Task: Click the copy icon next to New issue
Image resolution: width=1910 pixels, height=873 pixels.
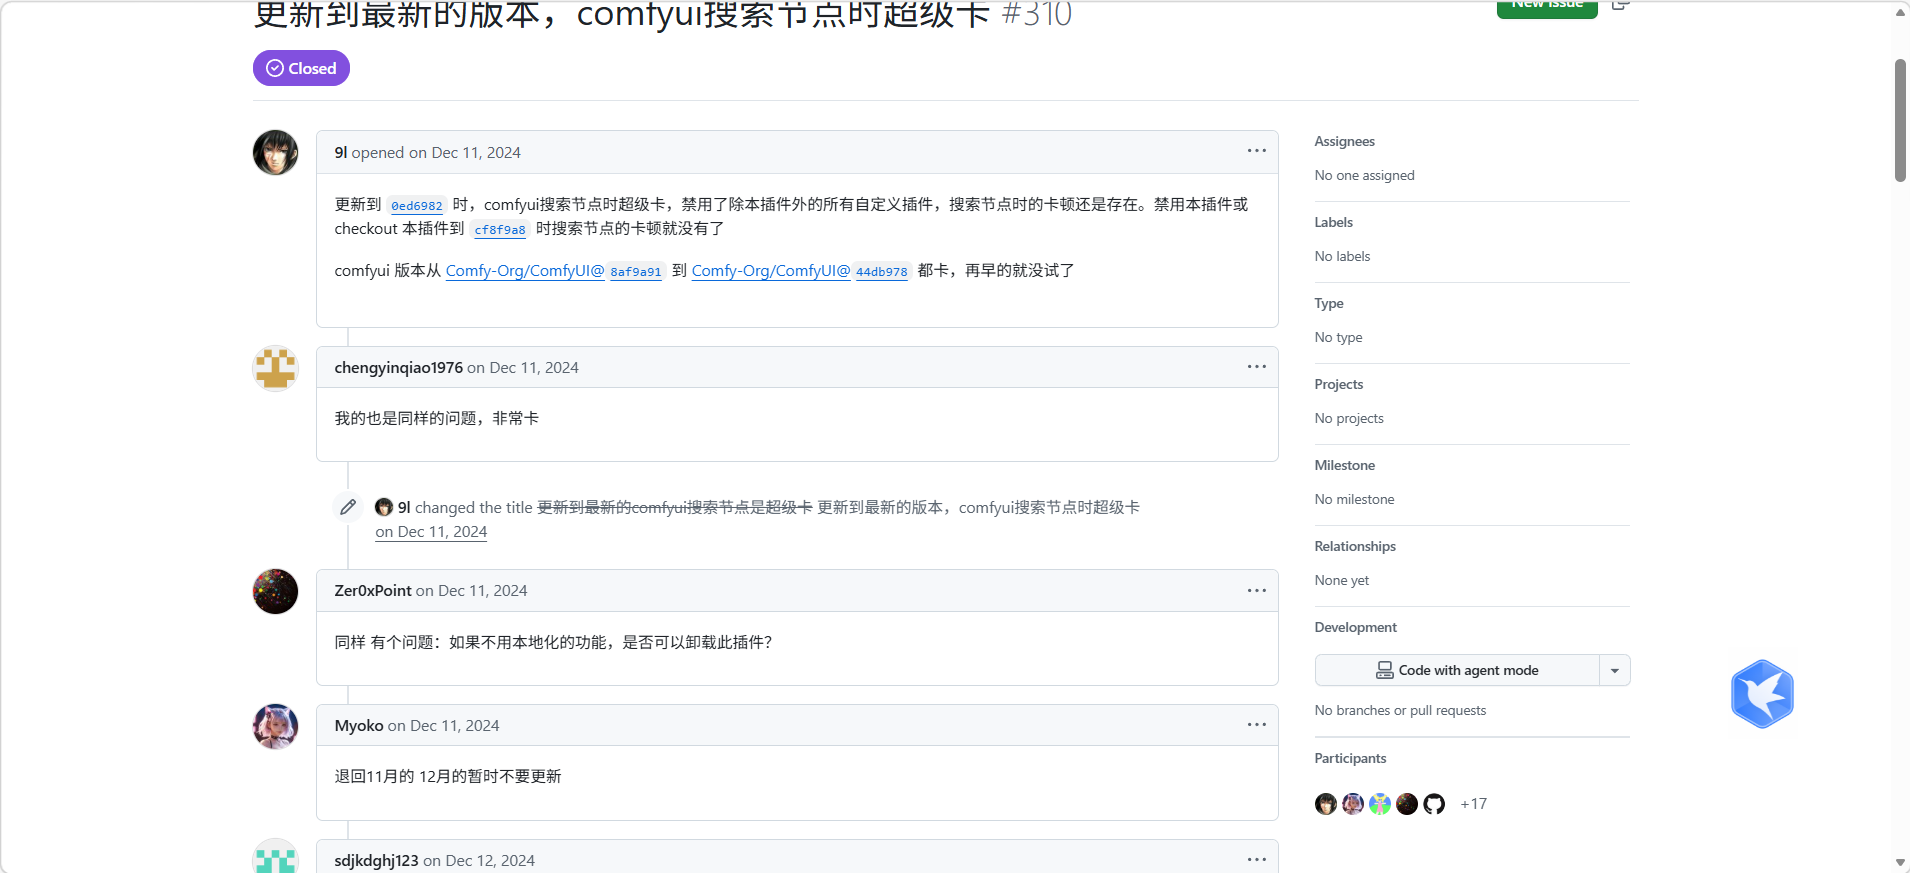Action: 1620,5
